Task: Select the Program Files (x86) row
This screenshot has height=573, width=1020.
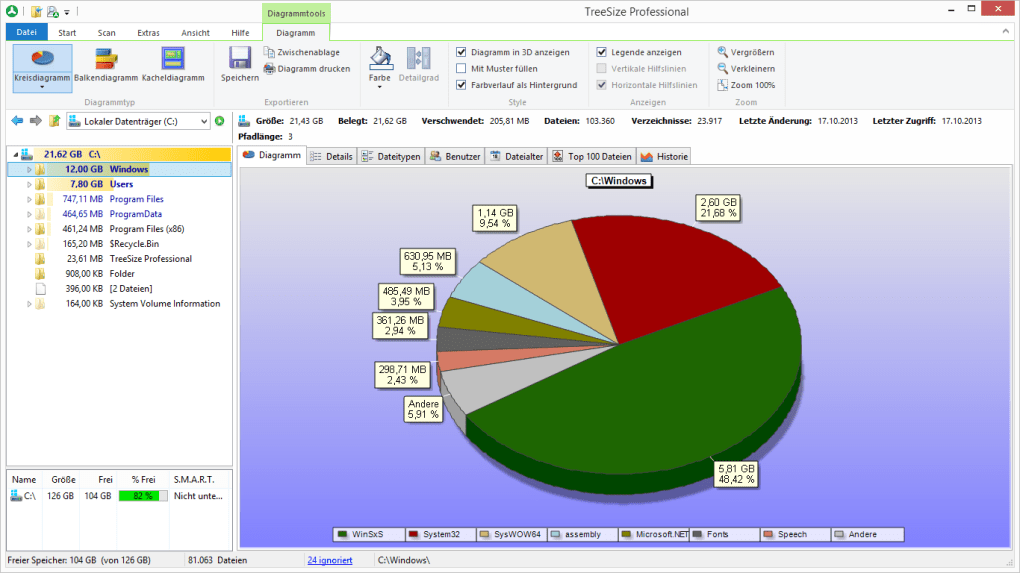Action: tap(119, 229)
